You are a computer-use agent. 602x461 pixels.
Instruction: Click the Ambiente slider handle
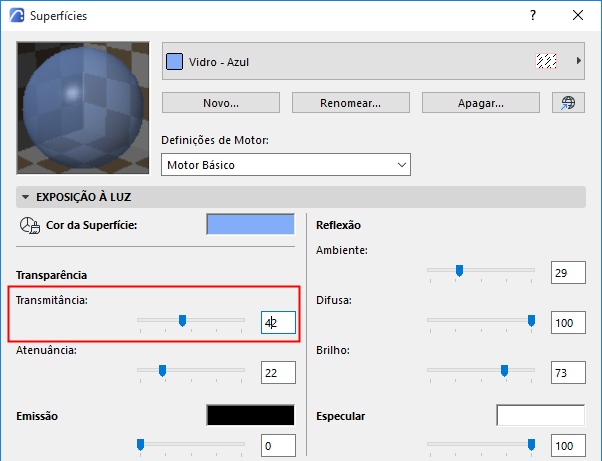[x=460, y=271]
